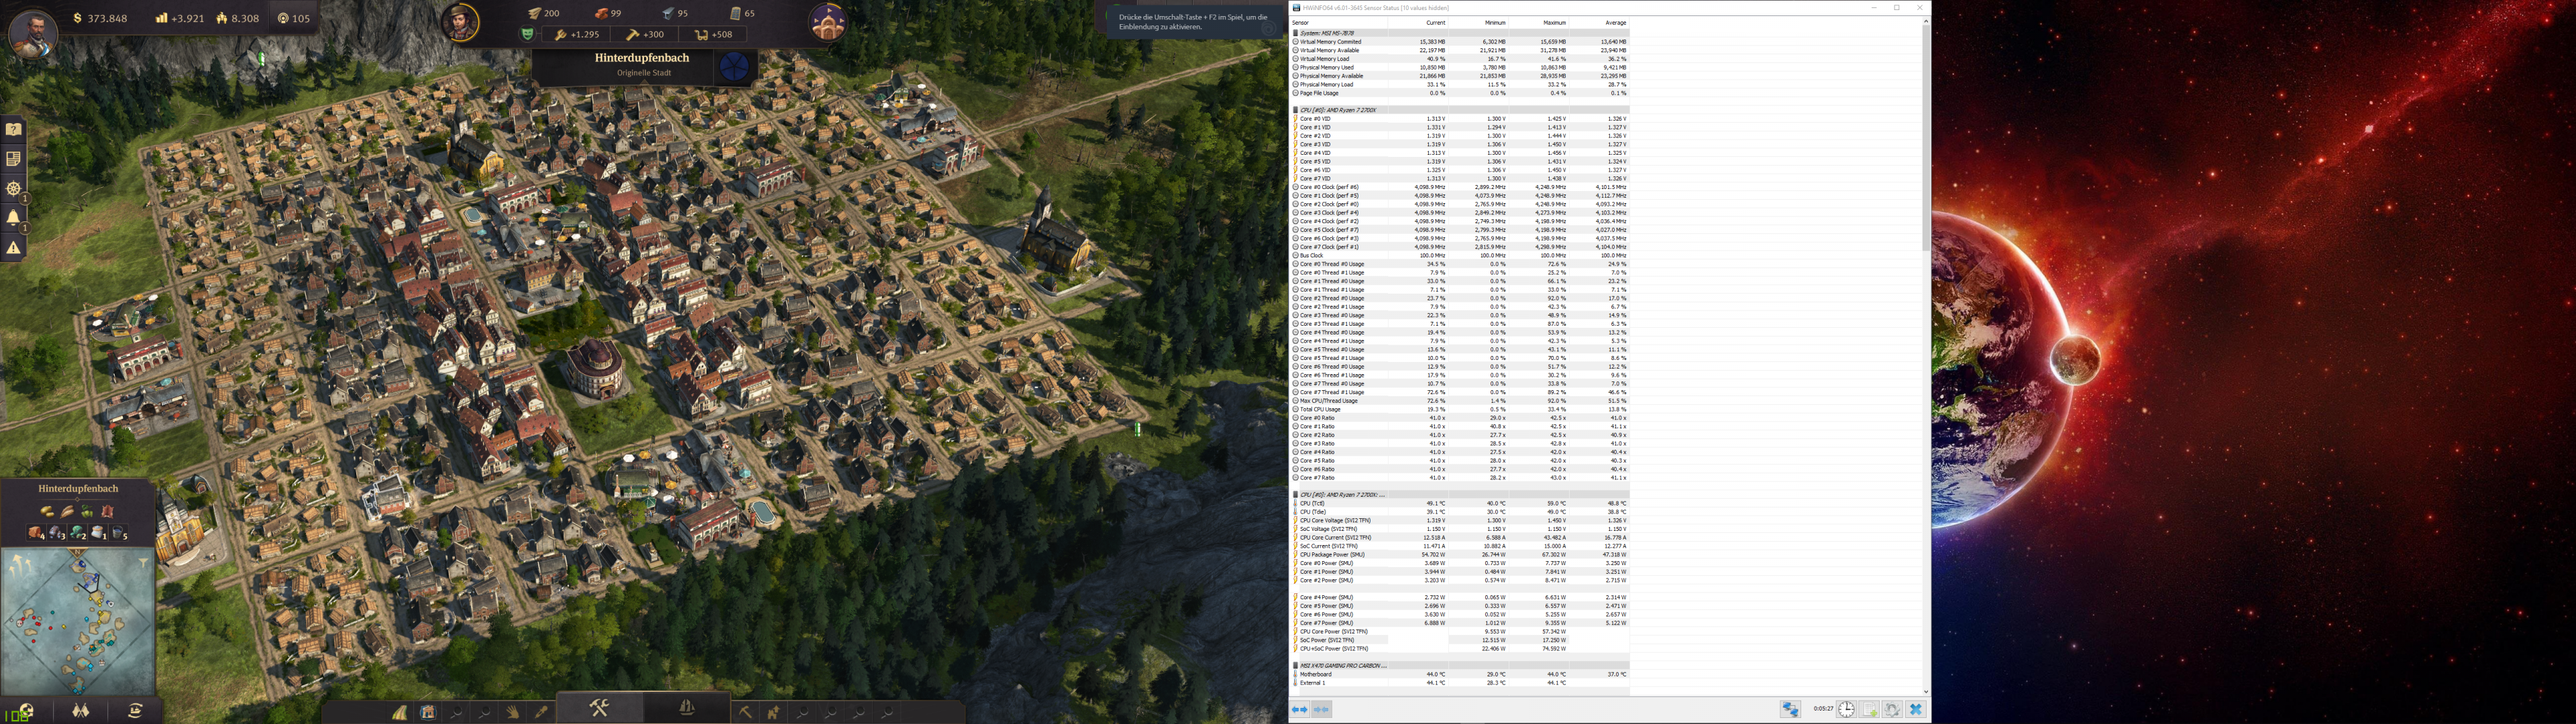The image size is (2576, 724).
Task: Click the HWiNFO reset clock button
Action: click(x=1846, y=709)
